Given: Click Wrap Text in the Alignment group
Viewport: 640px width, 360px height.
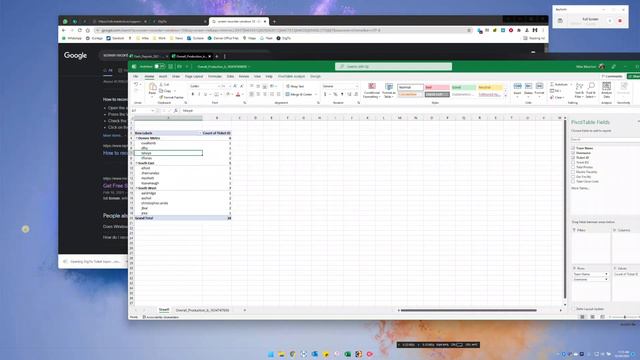Looking at the screenshot, I should [296, 86].
